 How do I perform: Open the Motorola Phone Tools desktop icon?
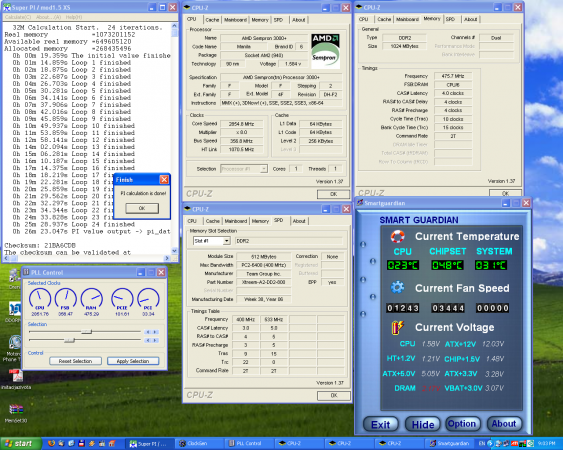click(x=15, y=342)
